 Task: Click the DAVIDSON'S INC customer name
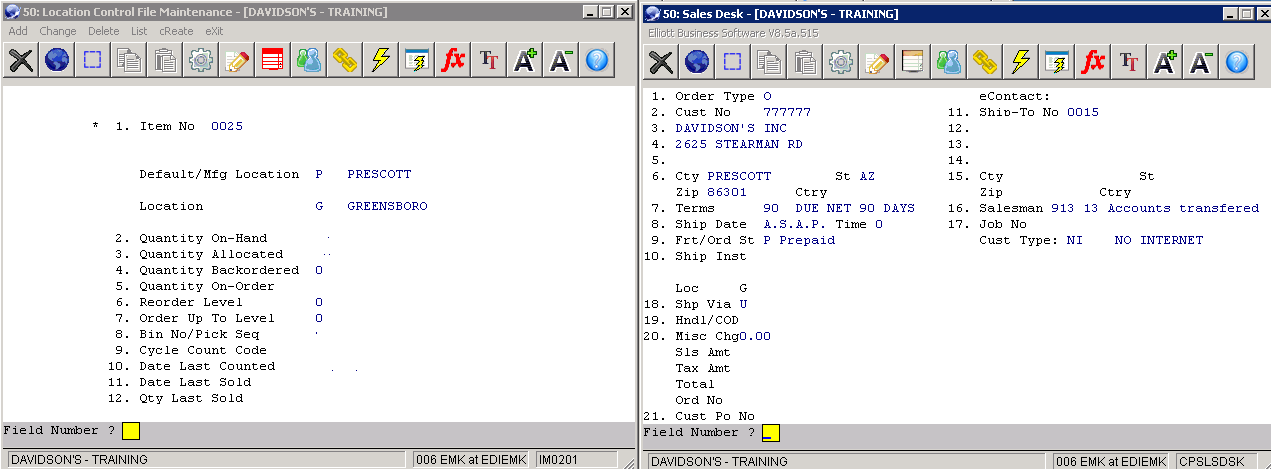(x=731, y=128)
